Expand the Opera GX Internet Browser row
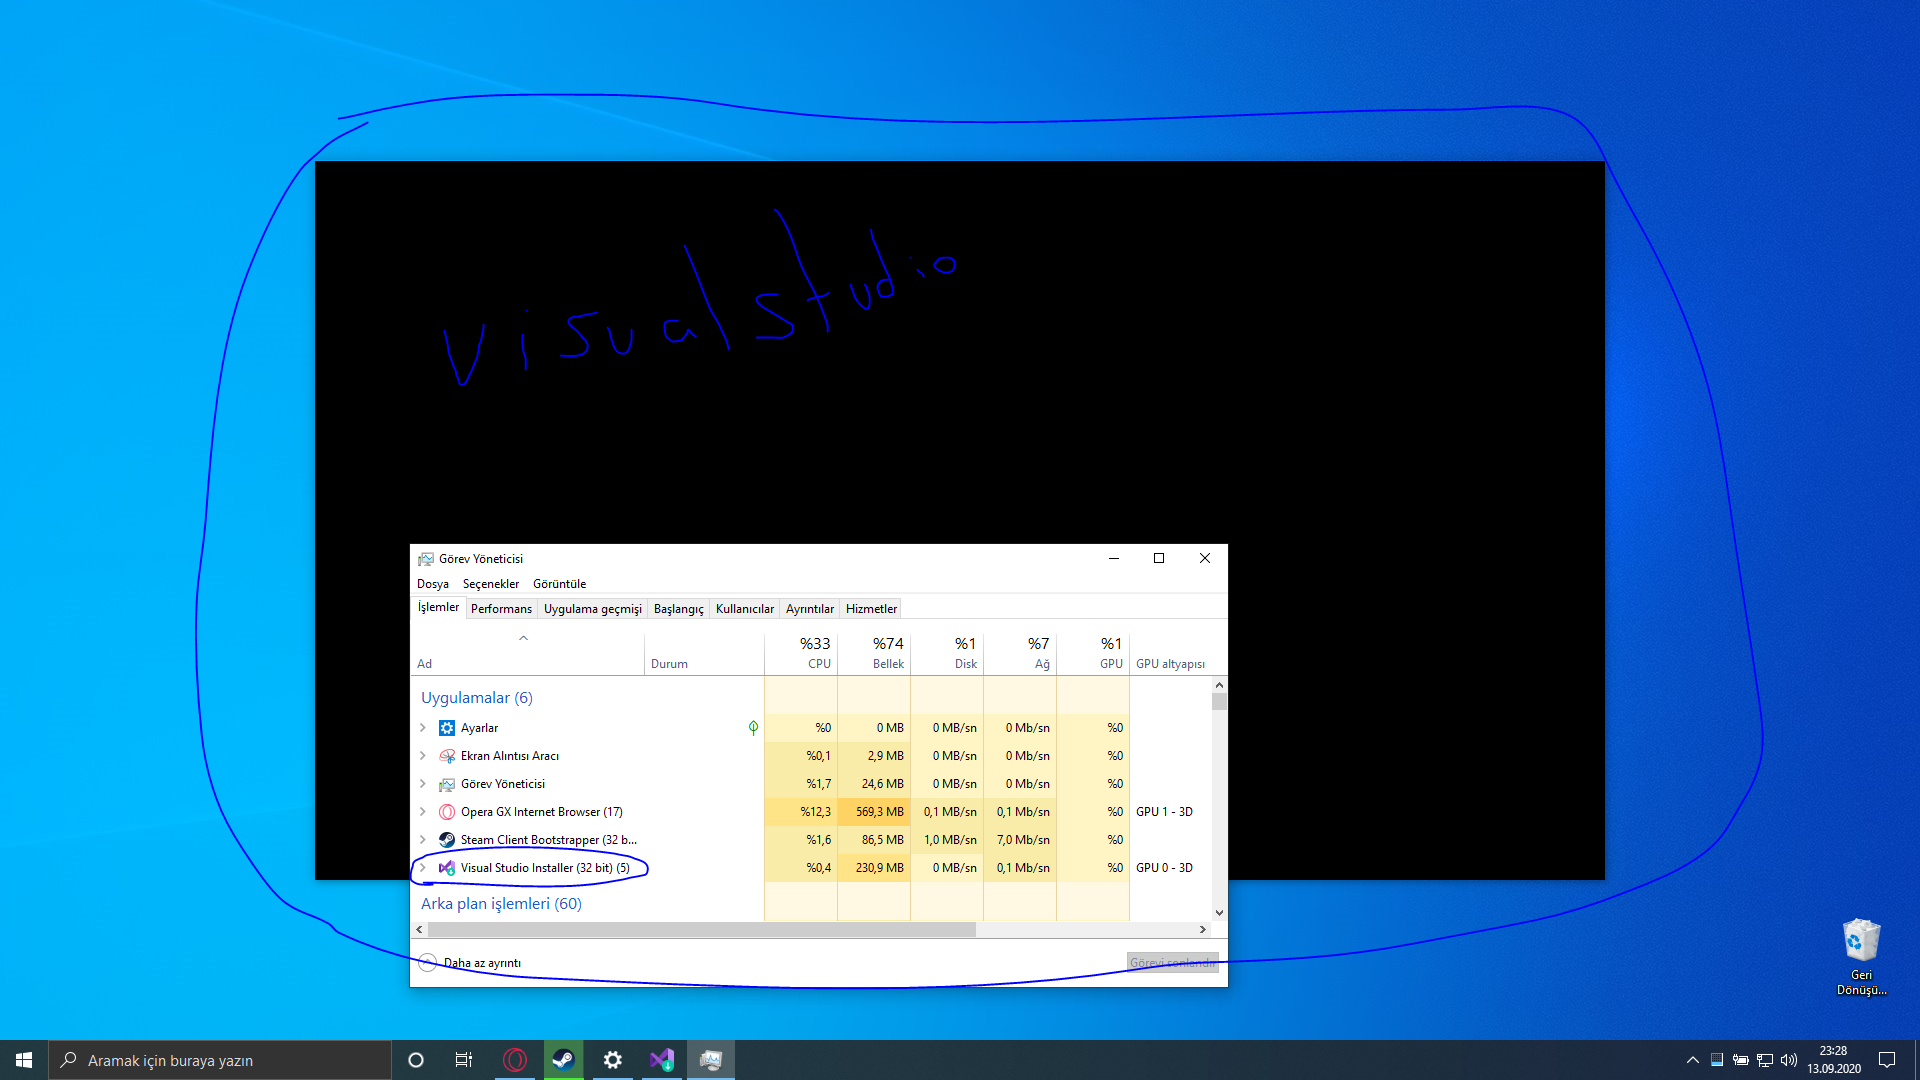Image resolution: width=1920 pixels, height=1080 pixels. point(423,812)
